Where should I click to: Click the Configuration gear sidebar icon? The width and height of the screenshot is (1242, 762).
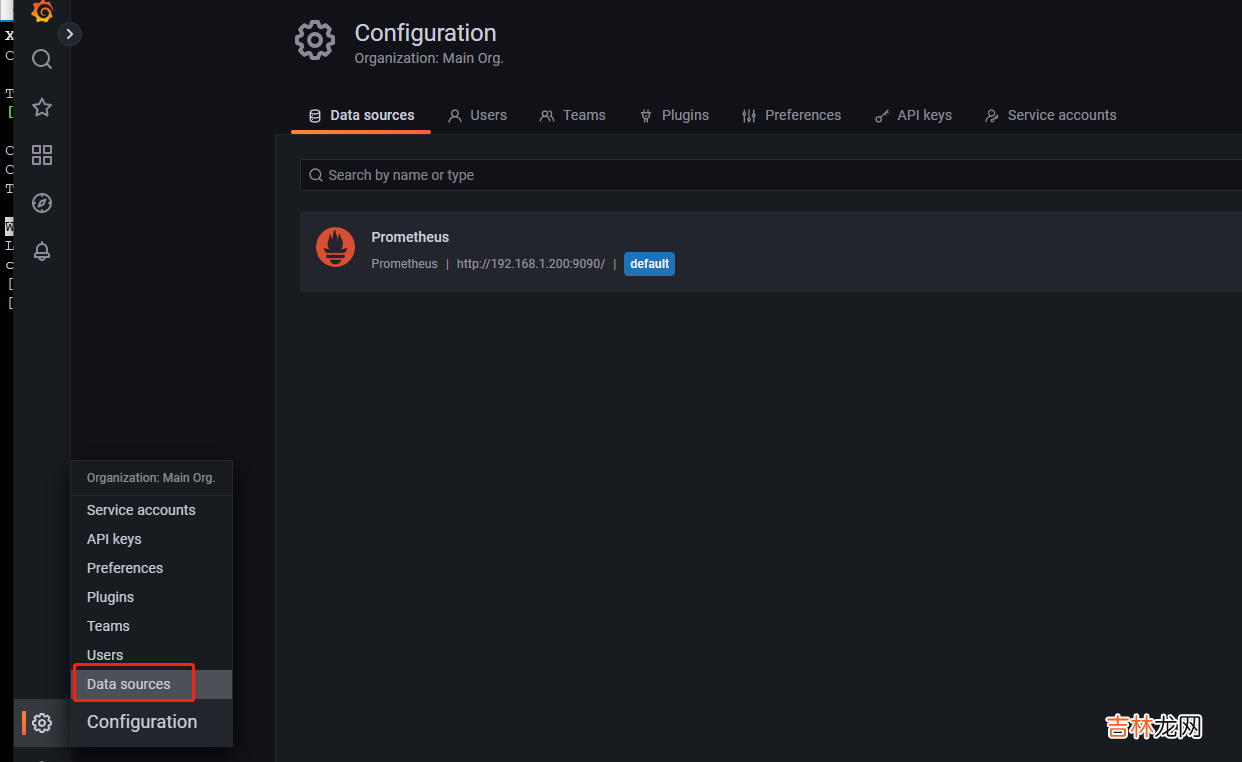(42, 722)
